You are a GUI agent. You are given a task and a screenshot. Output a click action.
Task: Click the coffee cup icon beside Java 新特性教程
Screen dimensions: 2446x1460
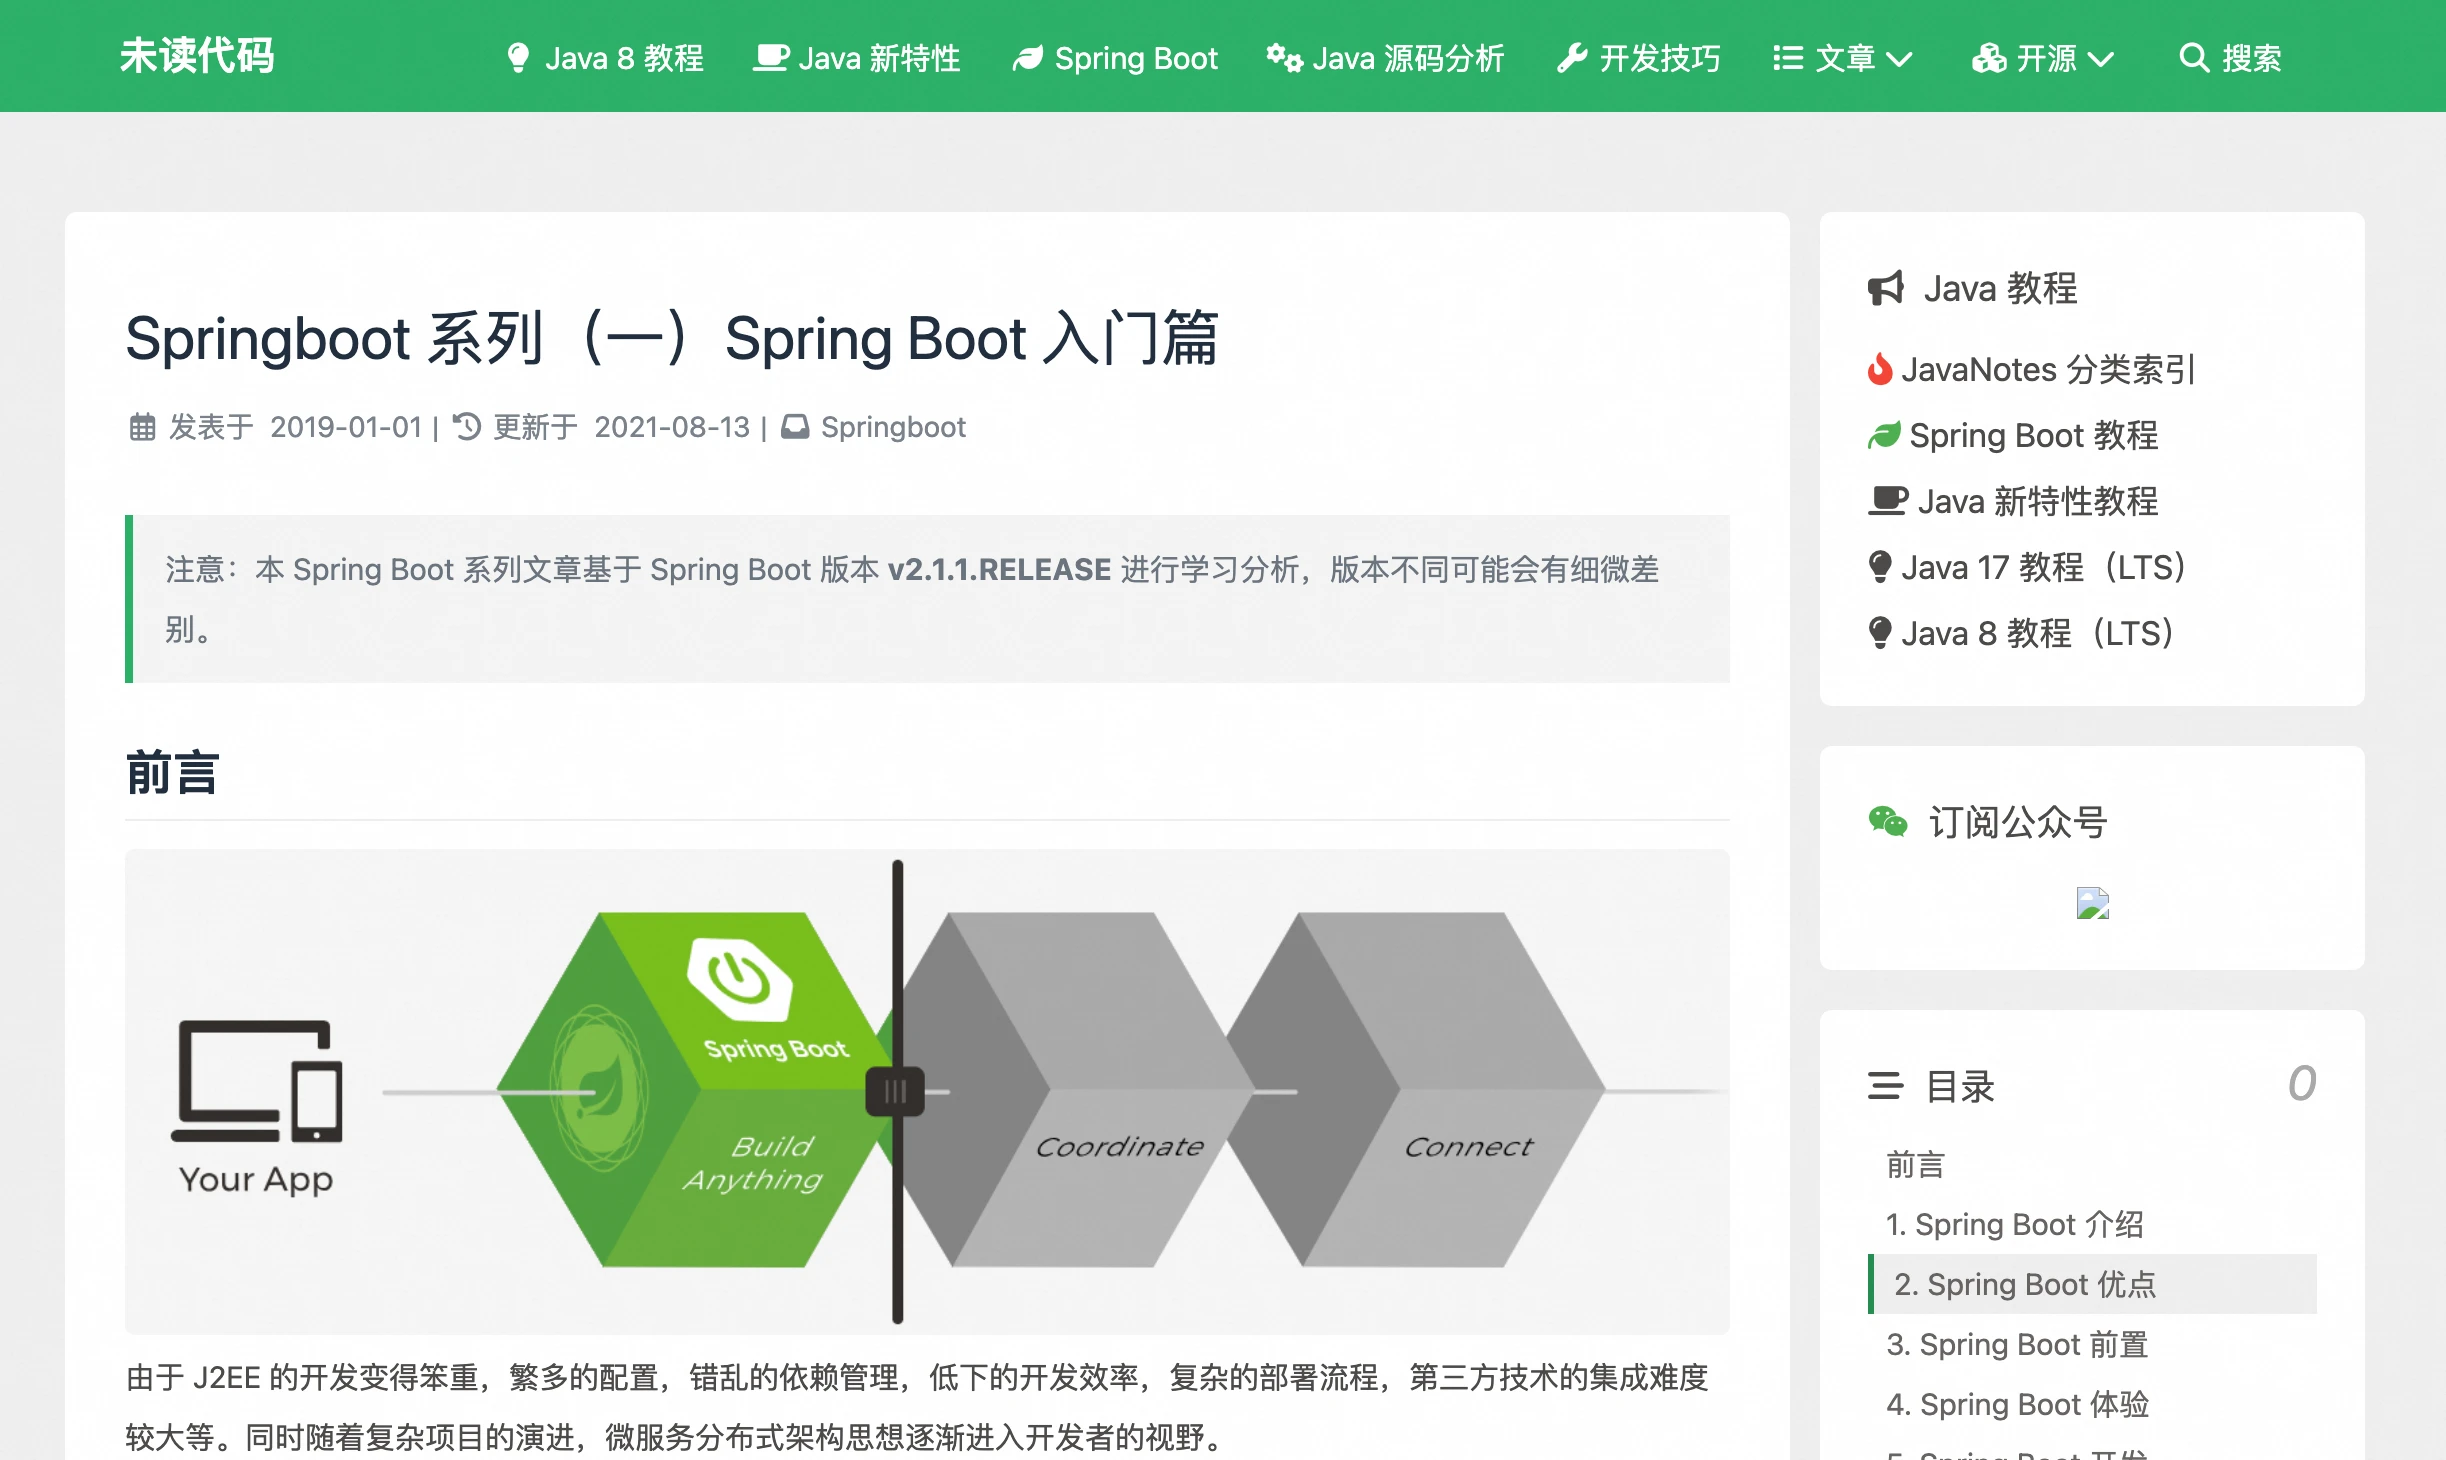1888,501
